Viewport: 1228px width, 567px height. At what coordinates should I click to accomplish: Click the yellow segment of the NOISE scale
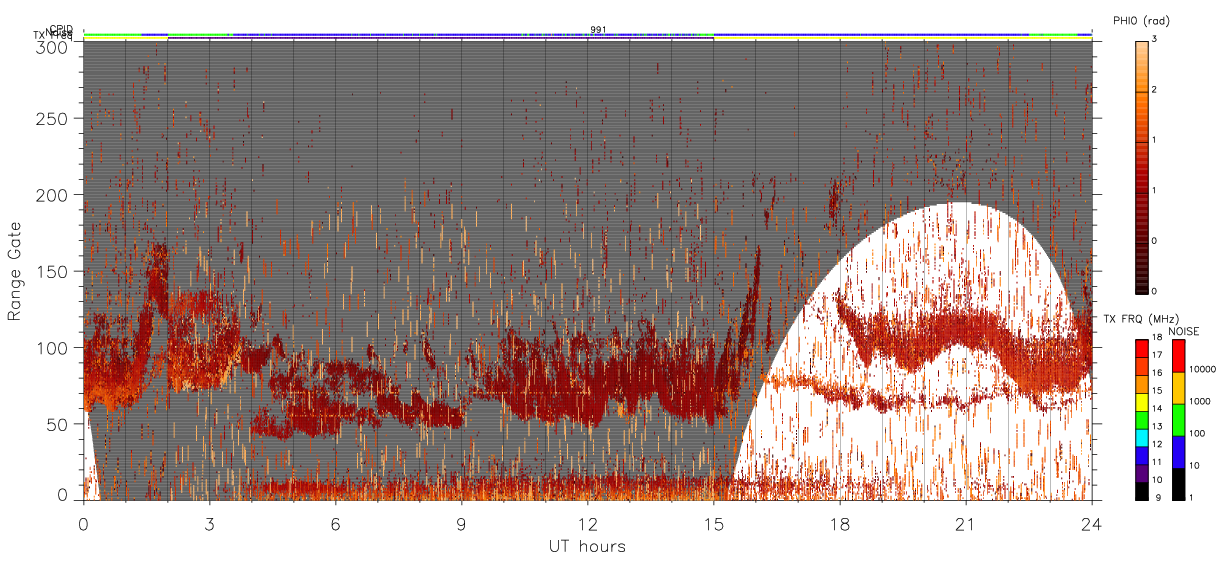point(1178,388)
